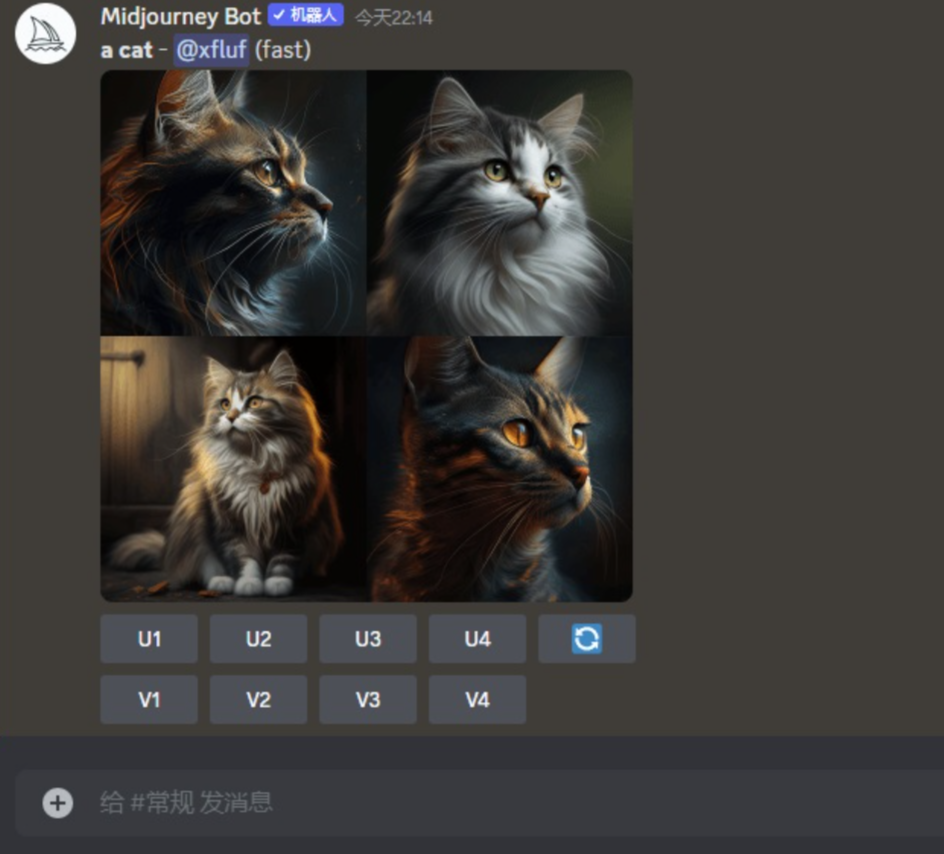Click the plus attachment icon in message bar
944x854 pixels.
tap(58, 803)
